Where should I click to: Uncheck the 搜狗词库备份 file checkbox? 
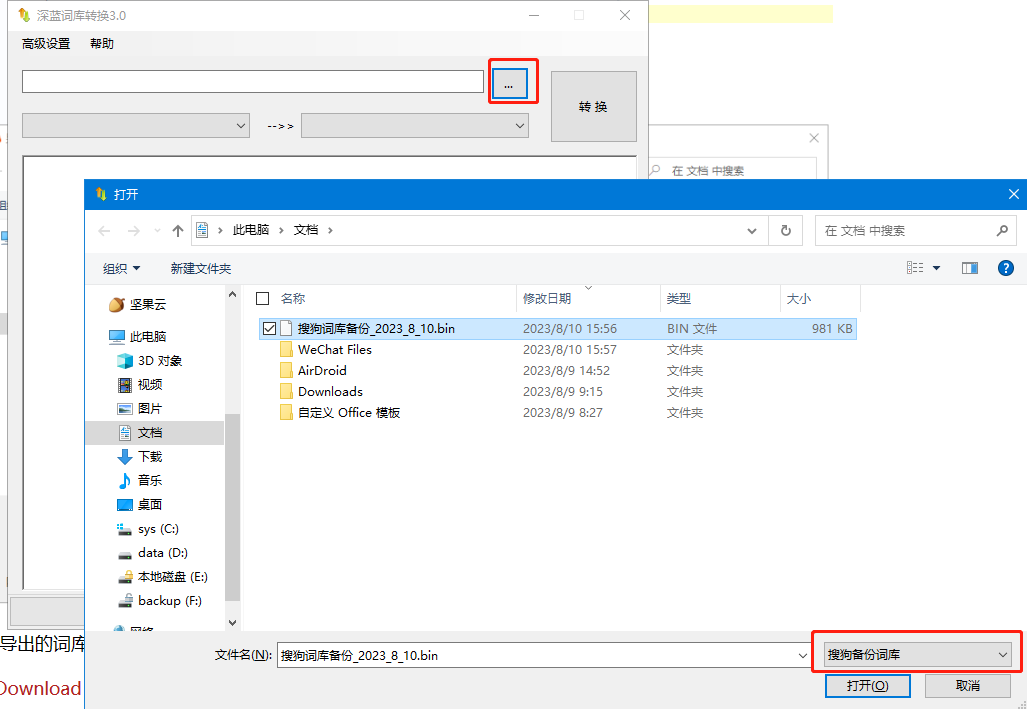tap(268, 328)
